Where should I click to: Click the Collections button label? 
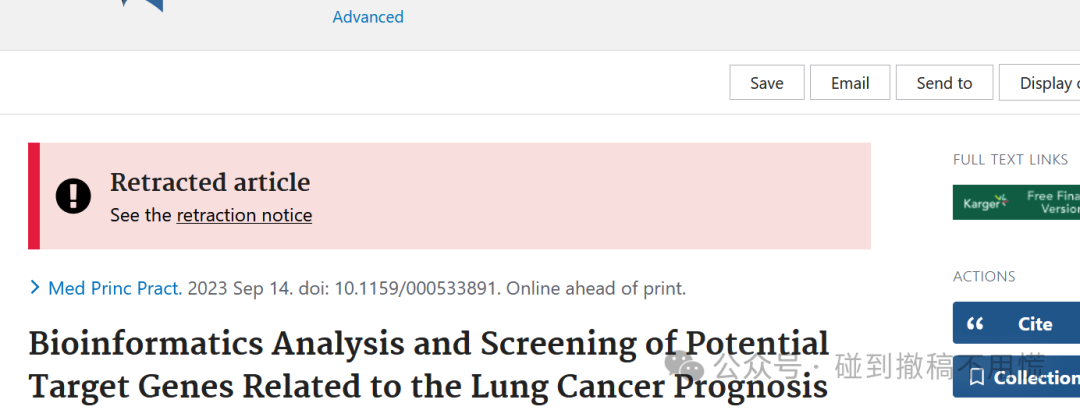(1037, 378)
